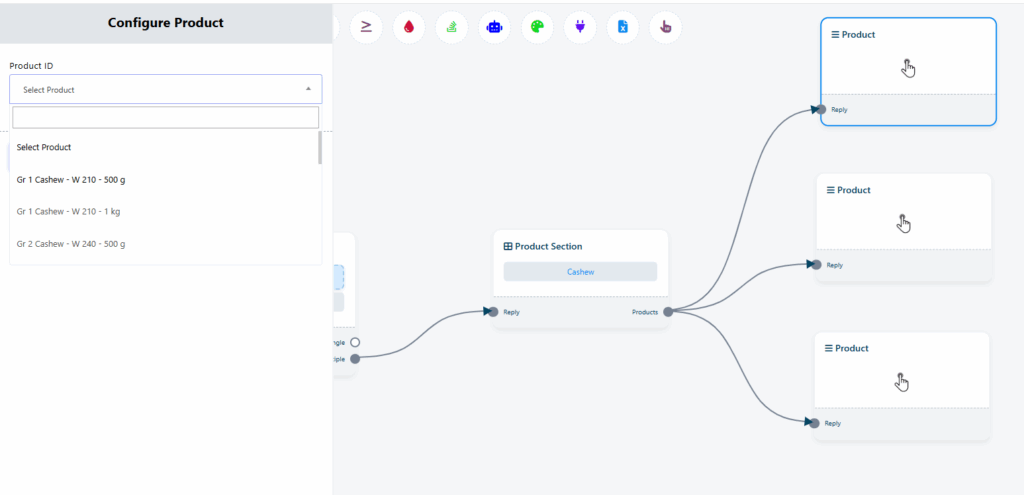Image resolution: width=1024 pixels, height=495 pixels.
Task: Click the blue Excel file icon
Action: coord(623,27)
